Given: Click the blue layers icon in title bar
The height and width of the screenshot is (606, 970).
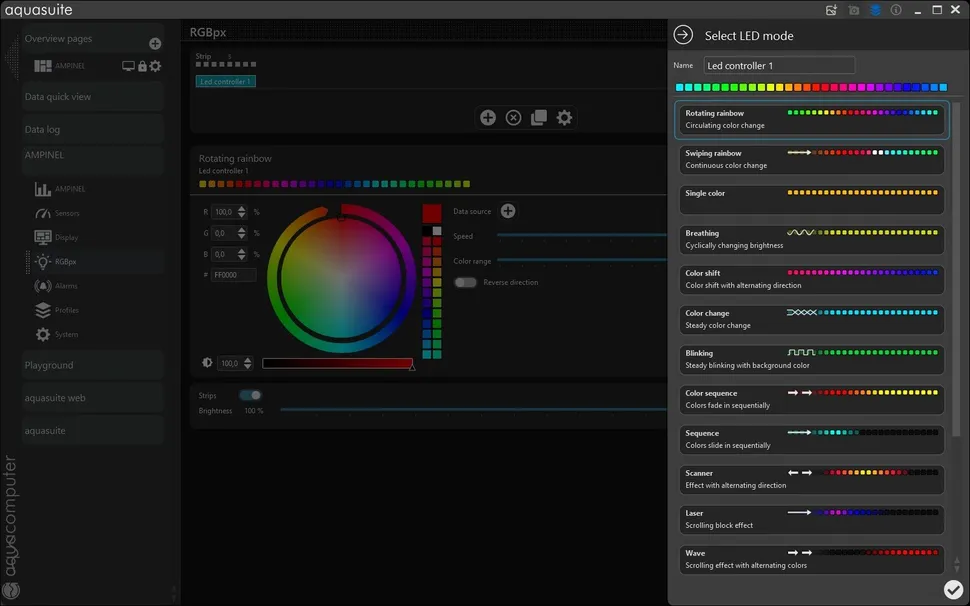Looking at the screenshot, I should coord(875,10).
